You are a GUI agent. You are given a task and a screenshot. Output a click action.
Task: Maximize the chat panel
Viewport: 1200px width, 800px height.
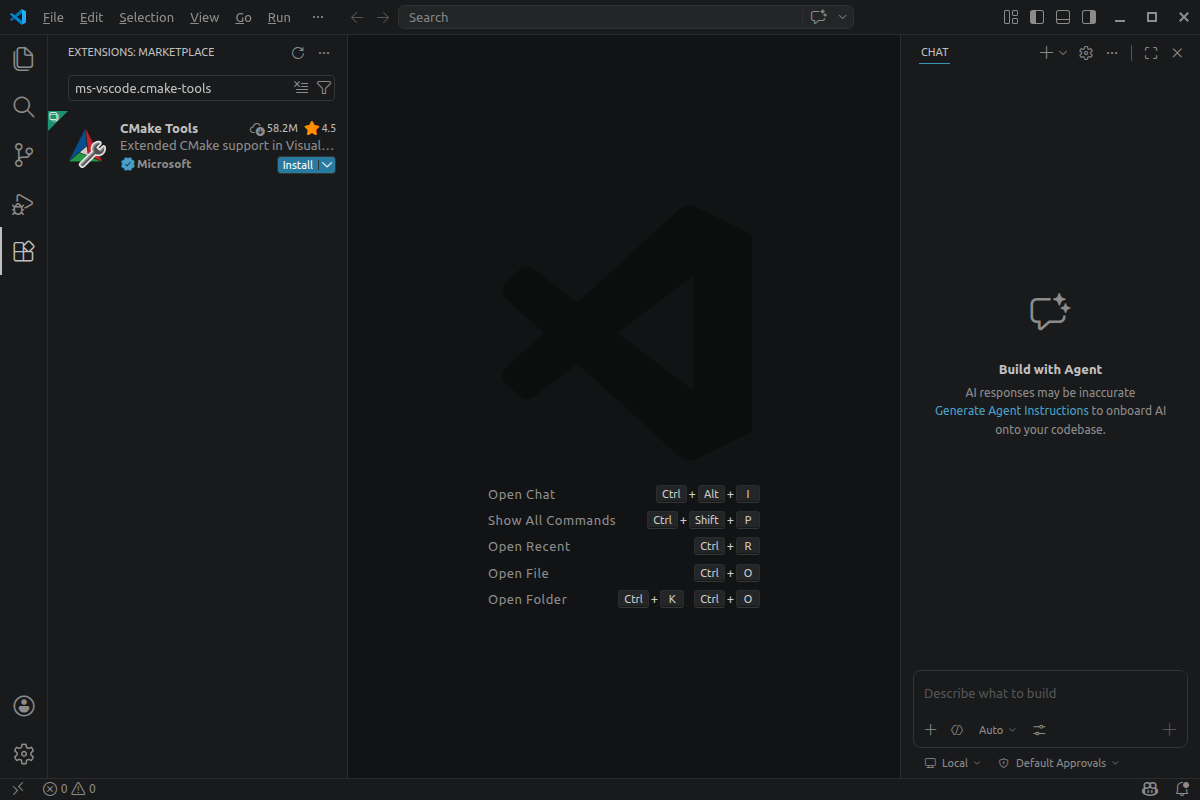tap(1151, 53)
